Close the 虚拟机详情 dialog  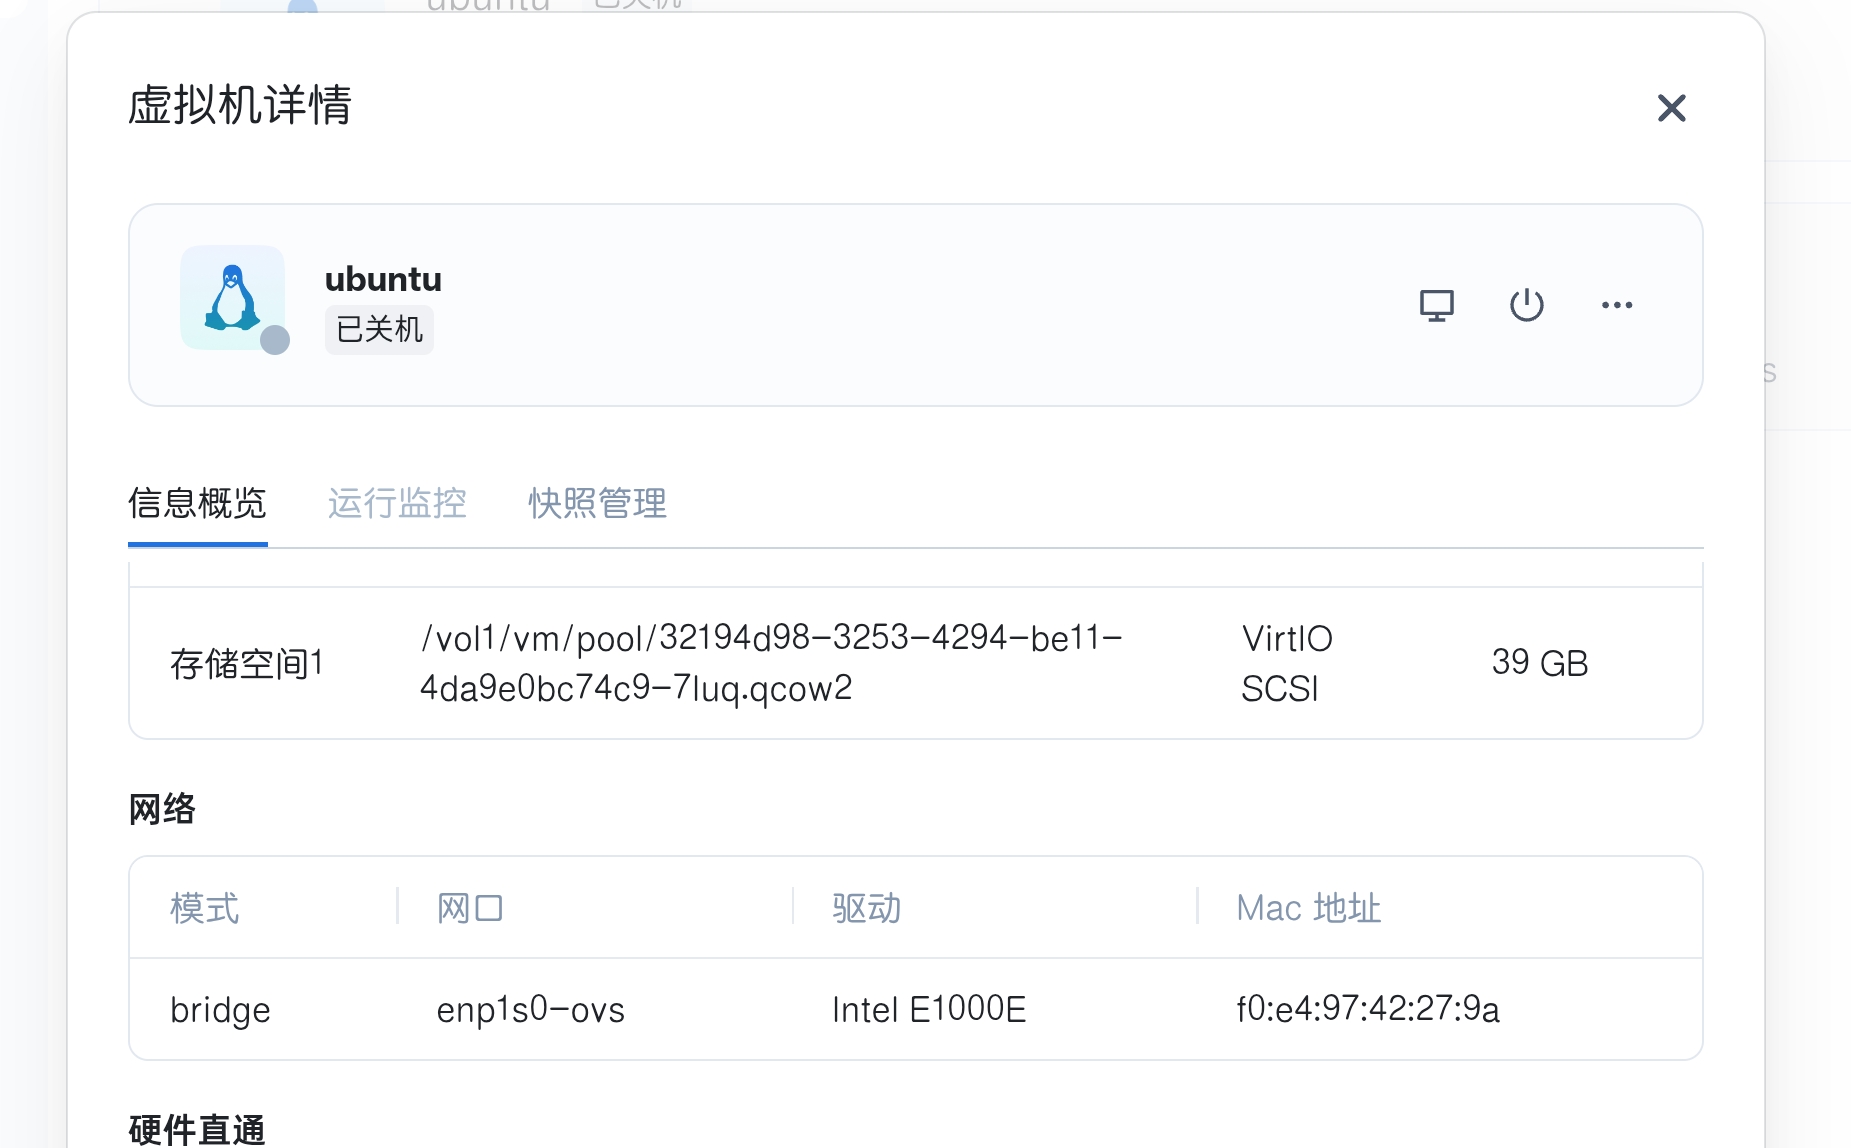[1671, 108]
